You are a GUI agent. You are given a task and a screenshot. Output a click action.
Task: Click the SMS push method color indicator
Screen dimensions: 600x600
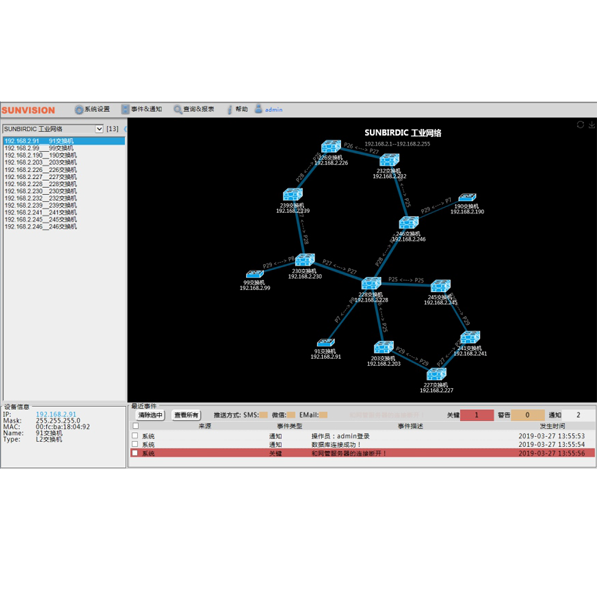(x=263, y=415)
